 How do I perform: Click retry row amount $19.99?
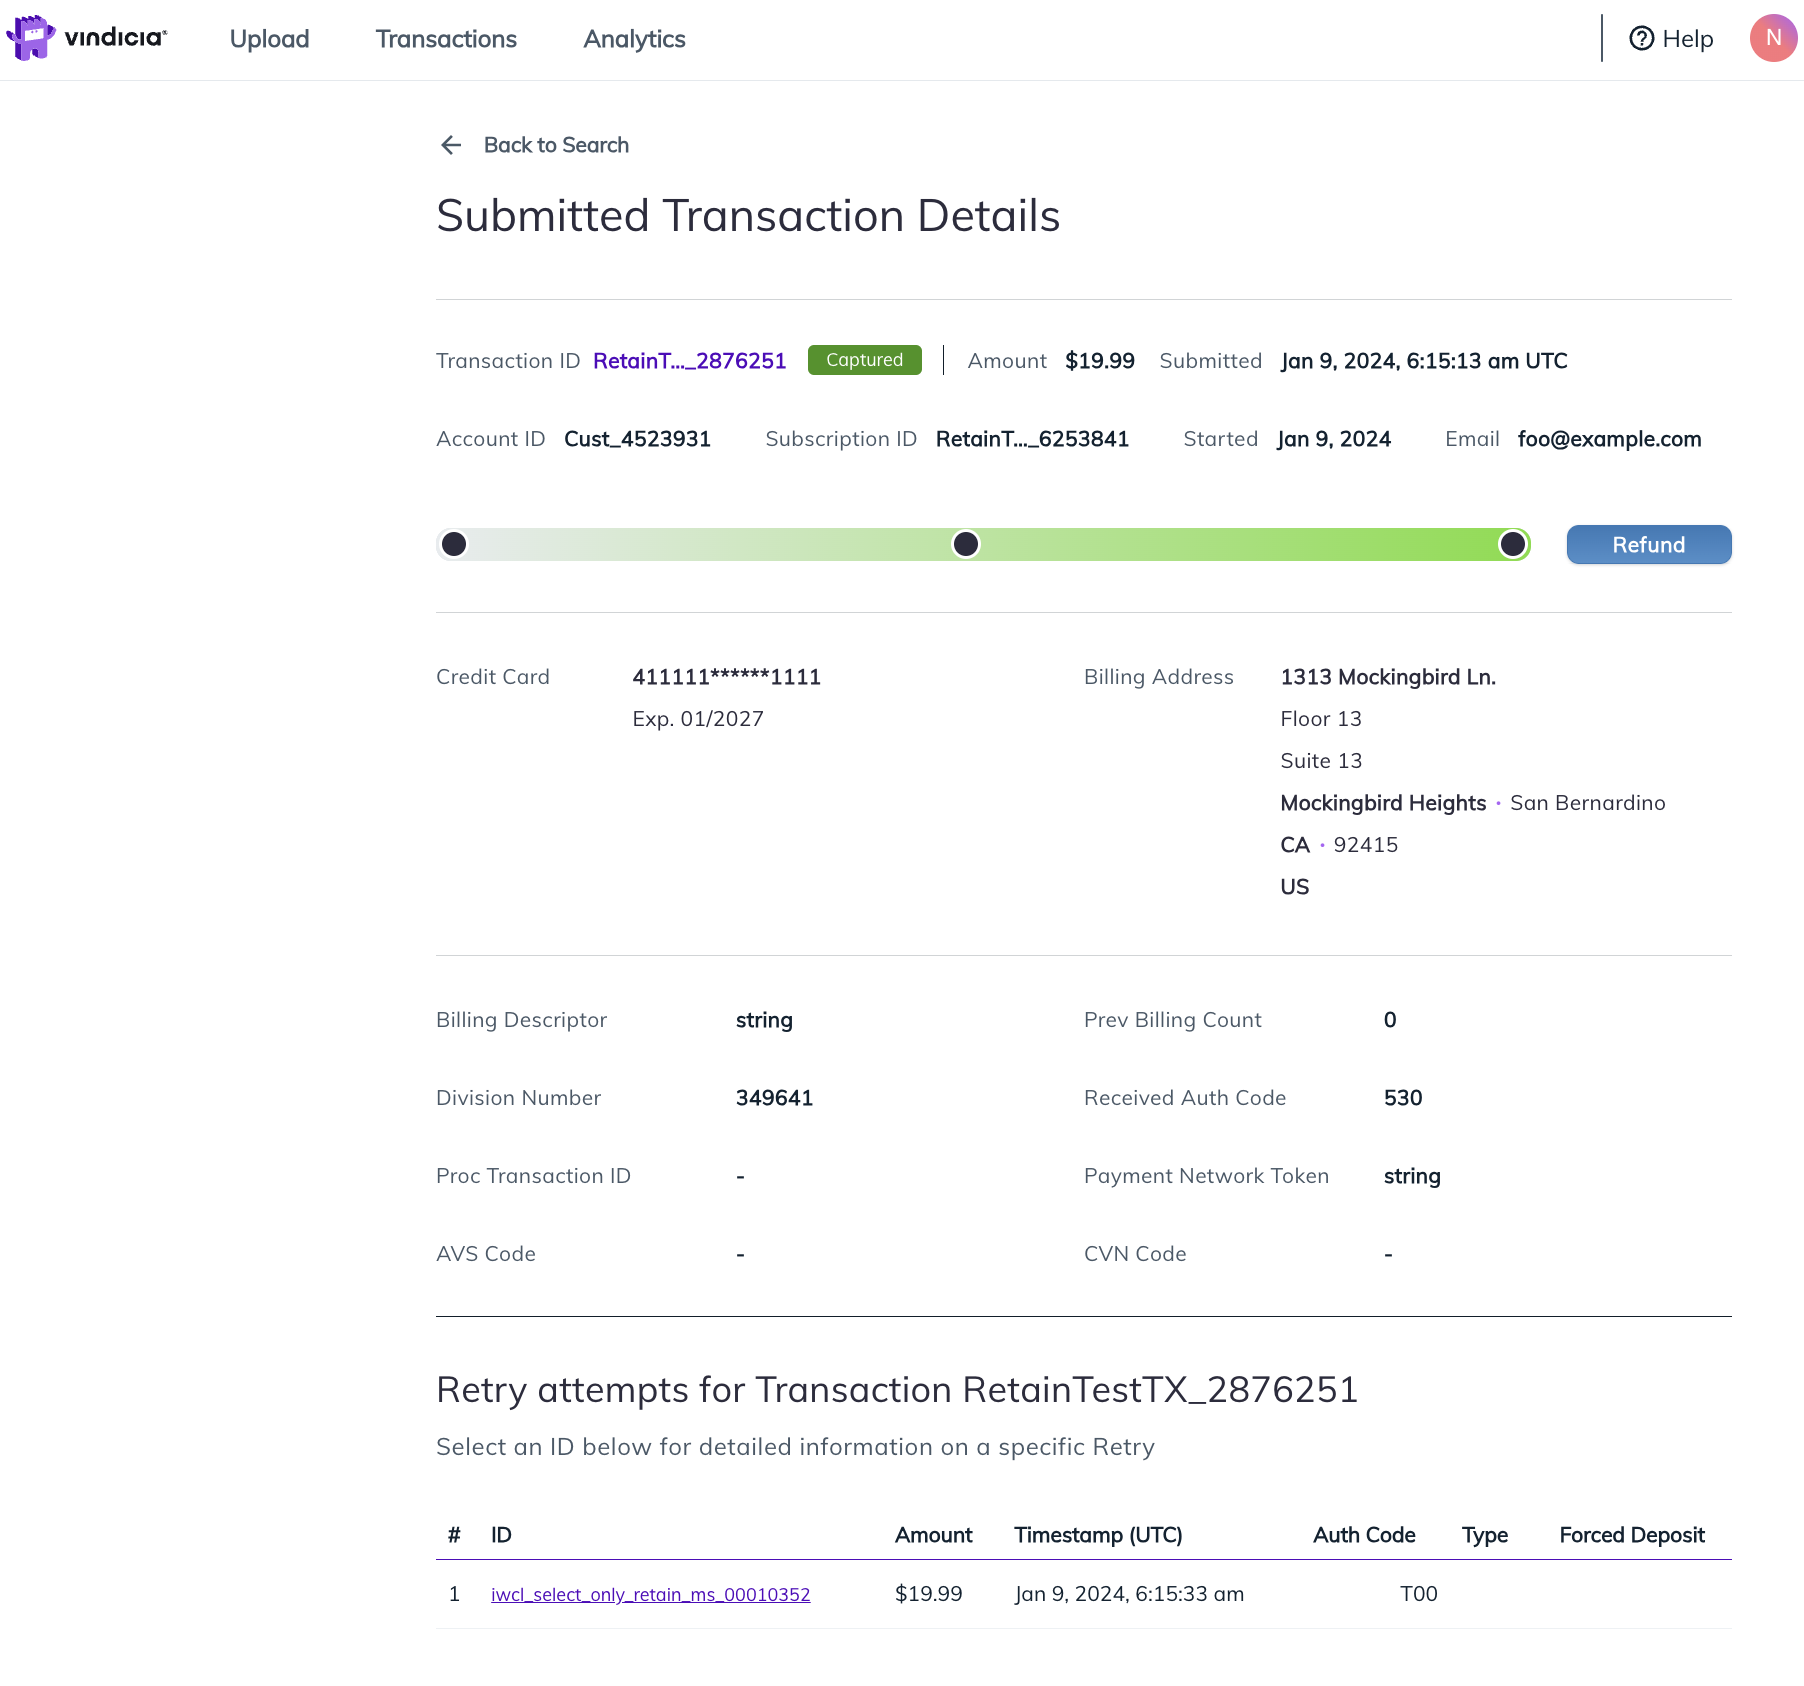(x=928, y=1594)
